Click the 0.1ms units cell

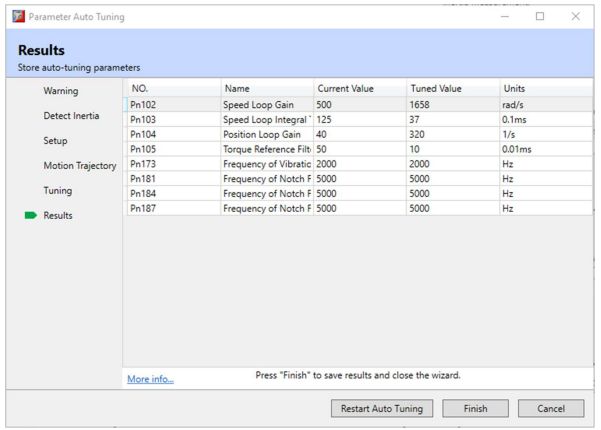[x=546, y=120]
